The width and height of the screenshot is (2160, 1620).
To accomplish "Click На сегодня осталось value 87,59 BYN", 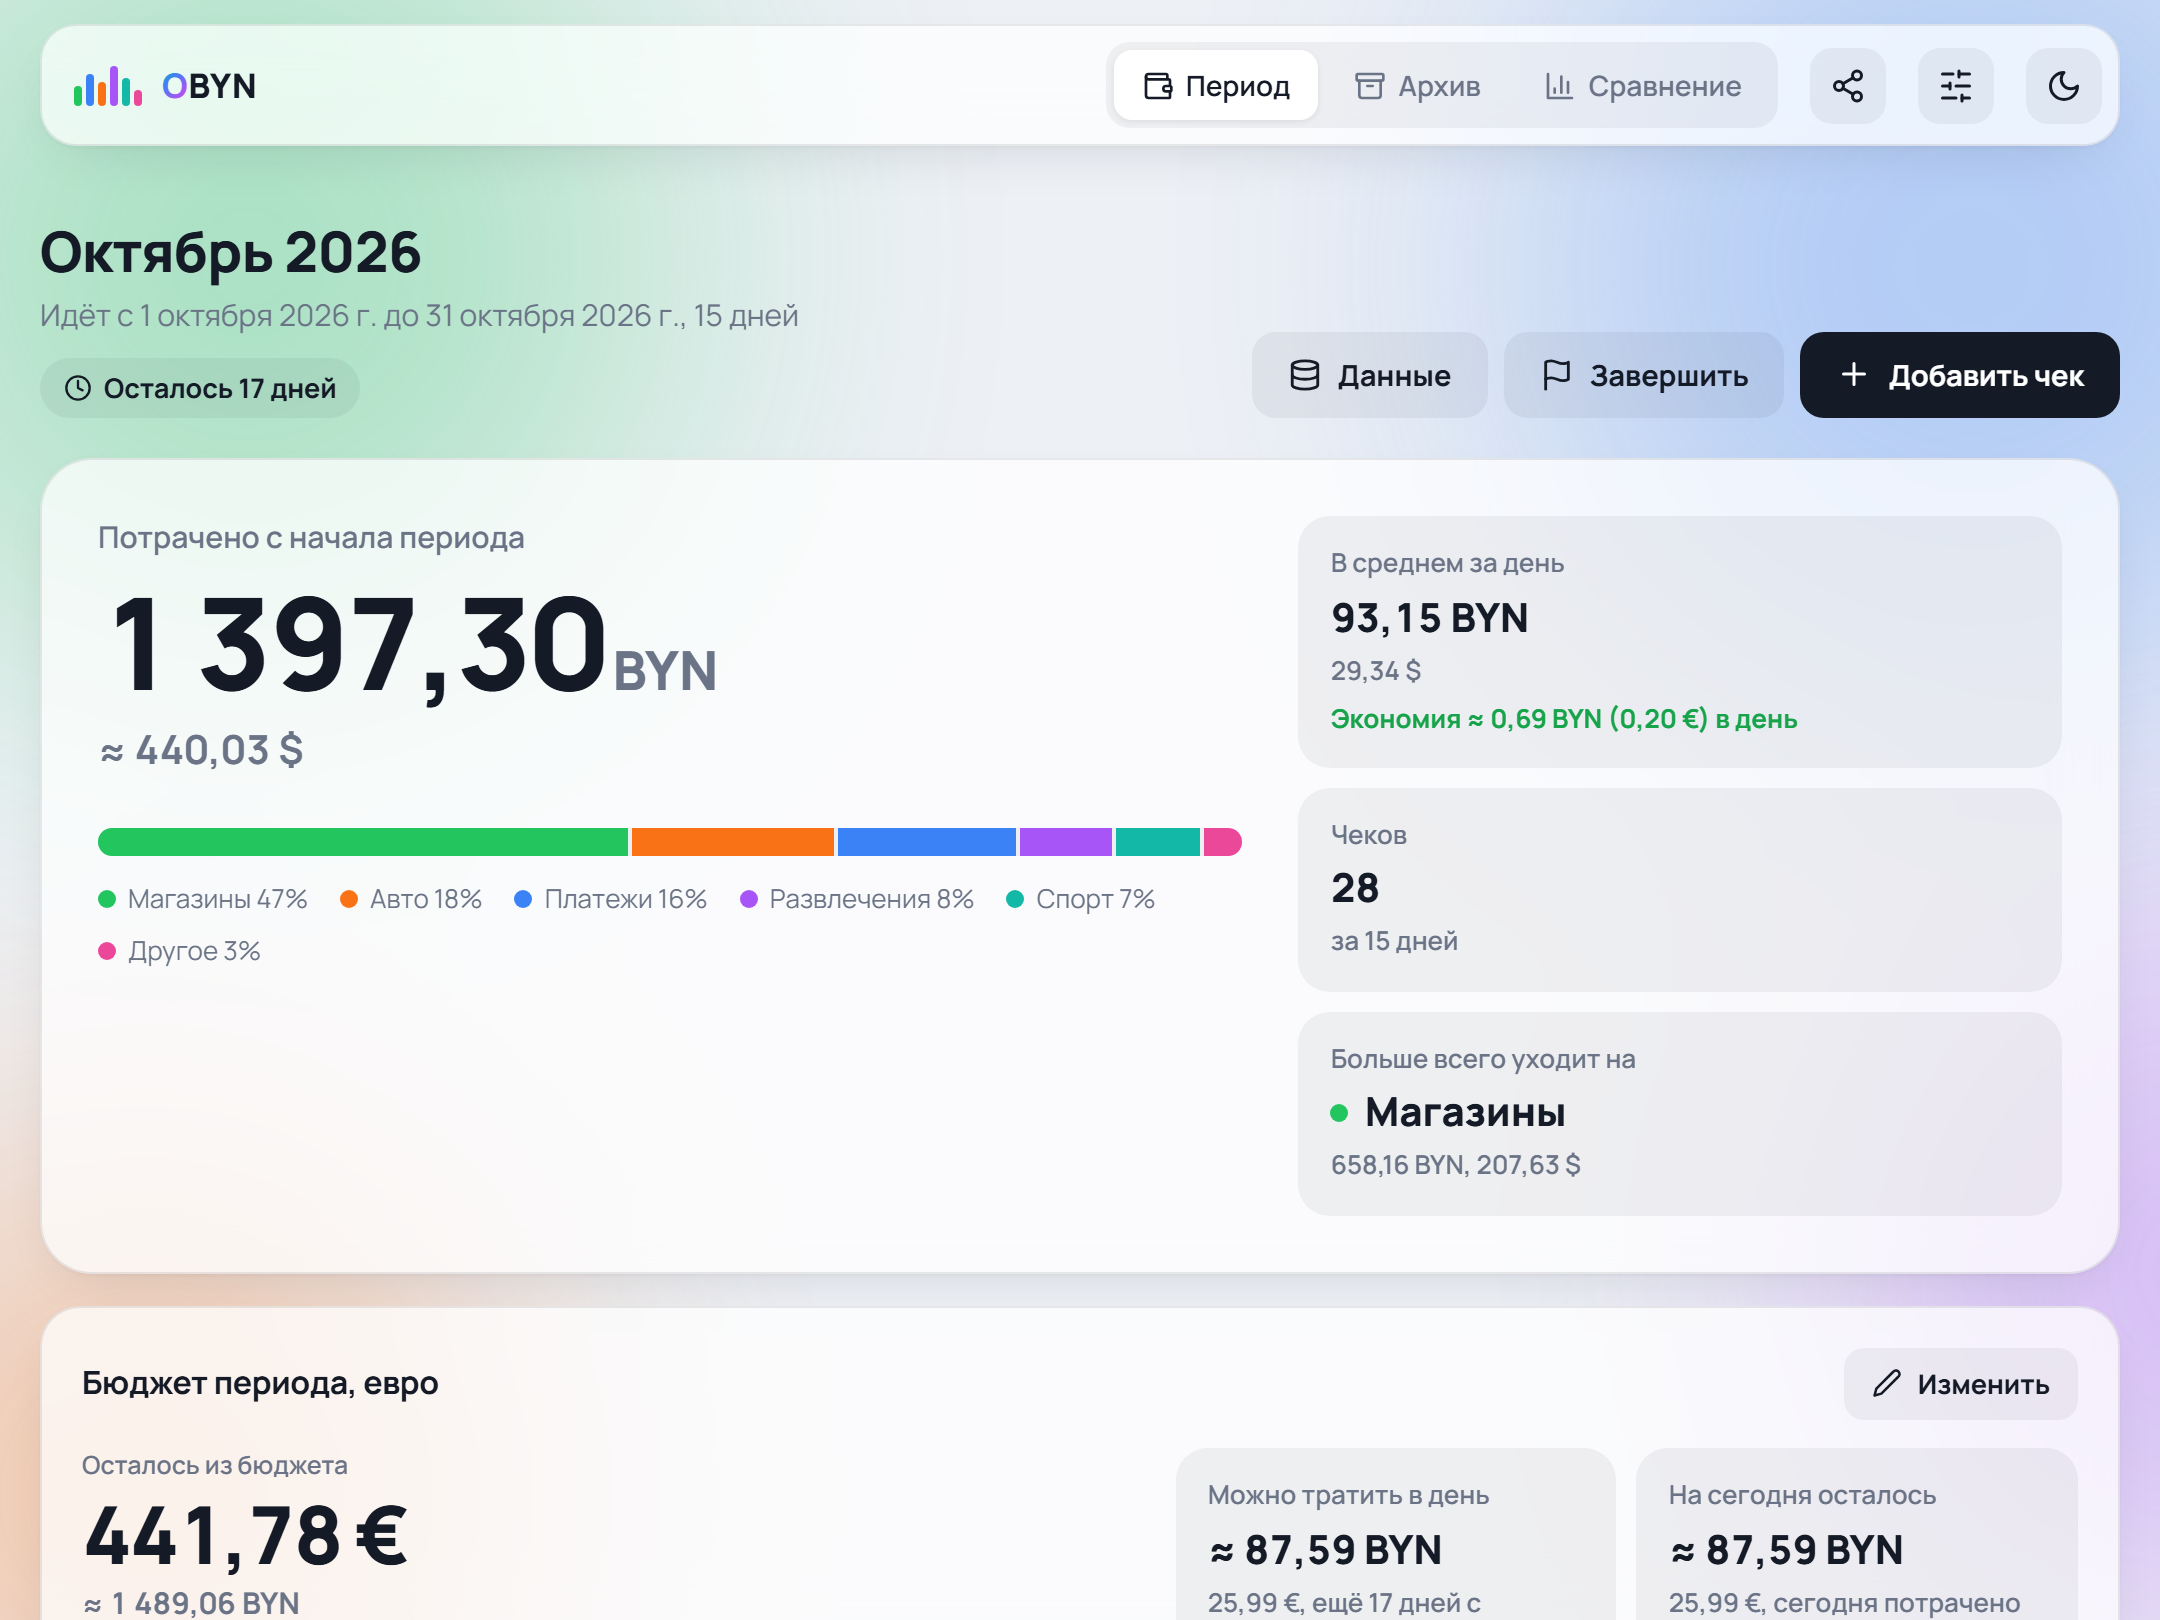I will [x=1787, y=1550].
